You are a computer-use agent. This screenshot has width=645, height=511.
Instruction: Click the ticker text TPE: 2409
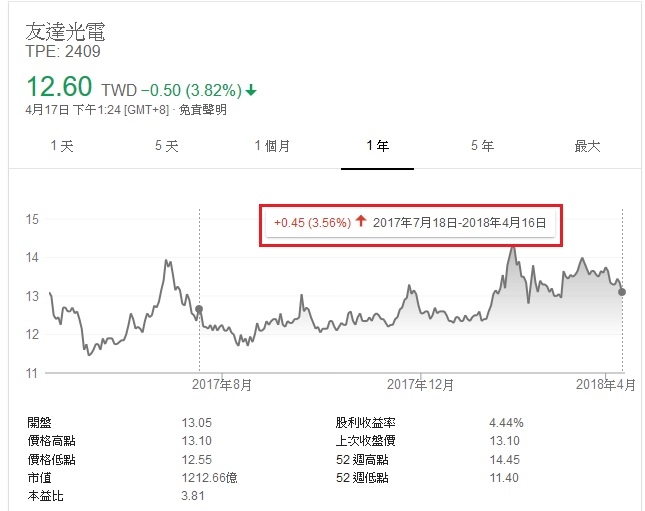point(63,51)
